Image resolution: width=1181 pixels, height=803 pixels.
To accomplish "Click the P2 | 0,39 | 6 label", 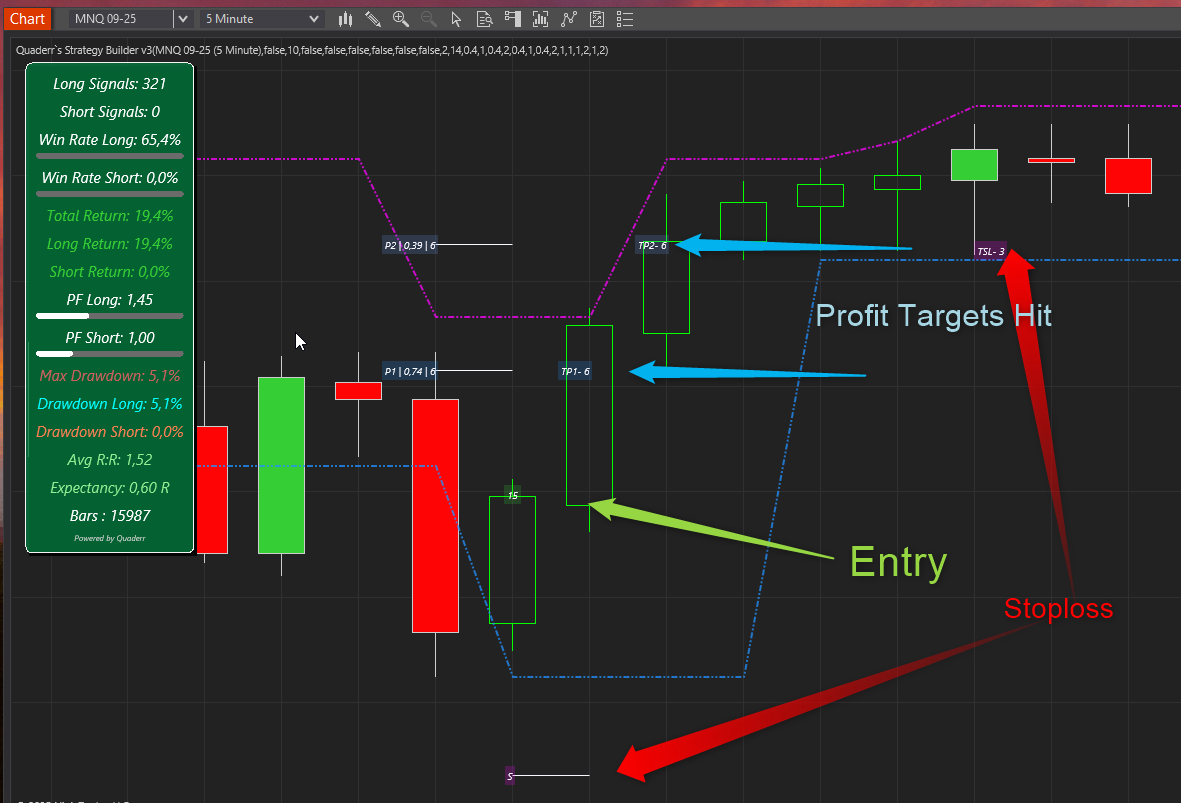I will pos(410,245).
